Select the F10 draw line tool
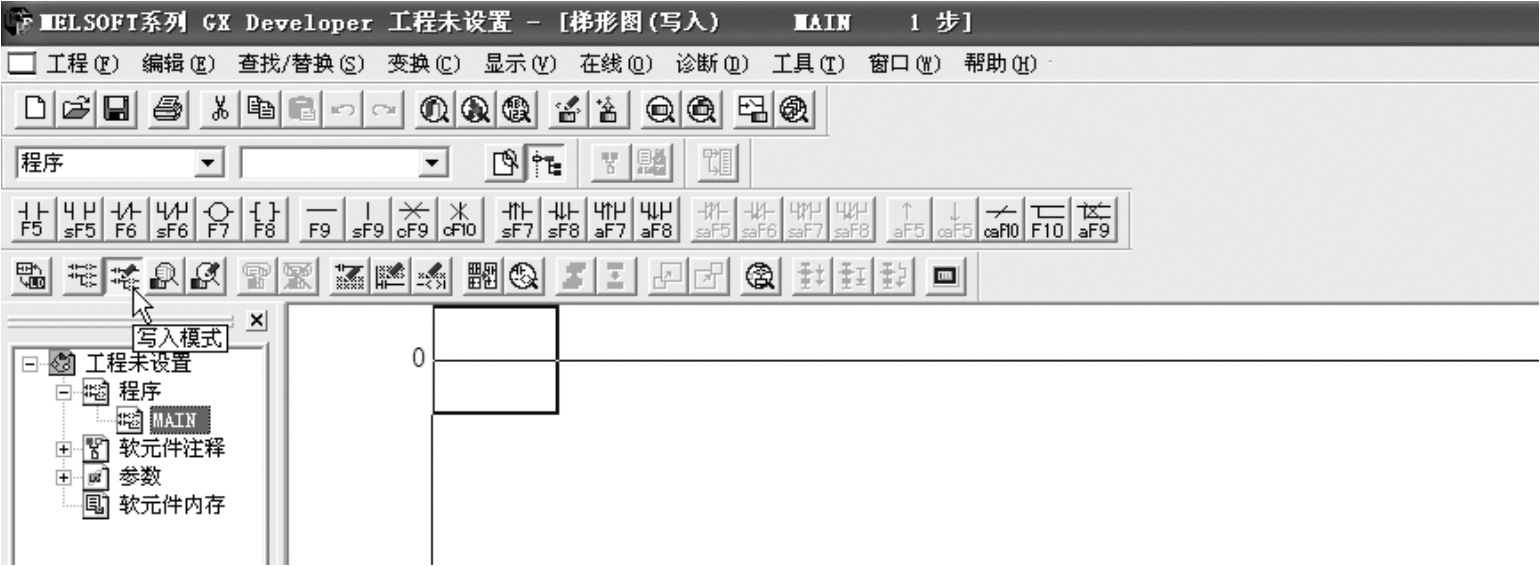Viewport: 1540px width, 566px height. click(1046, 218)
